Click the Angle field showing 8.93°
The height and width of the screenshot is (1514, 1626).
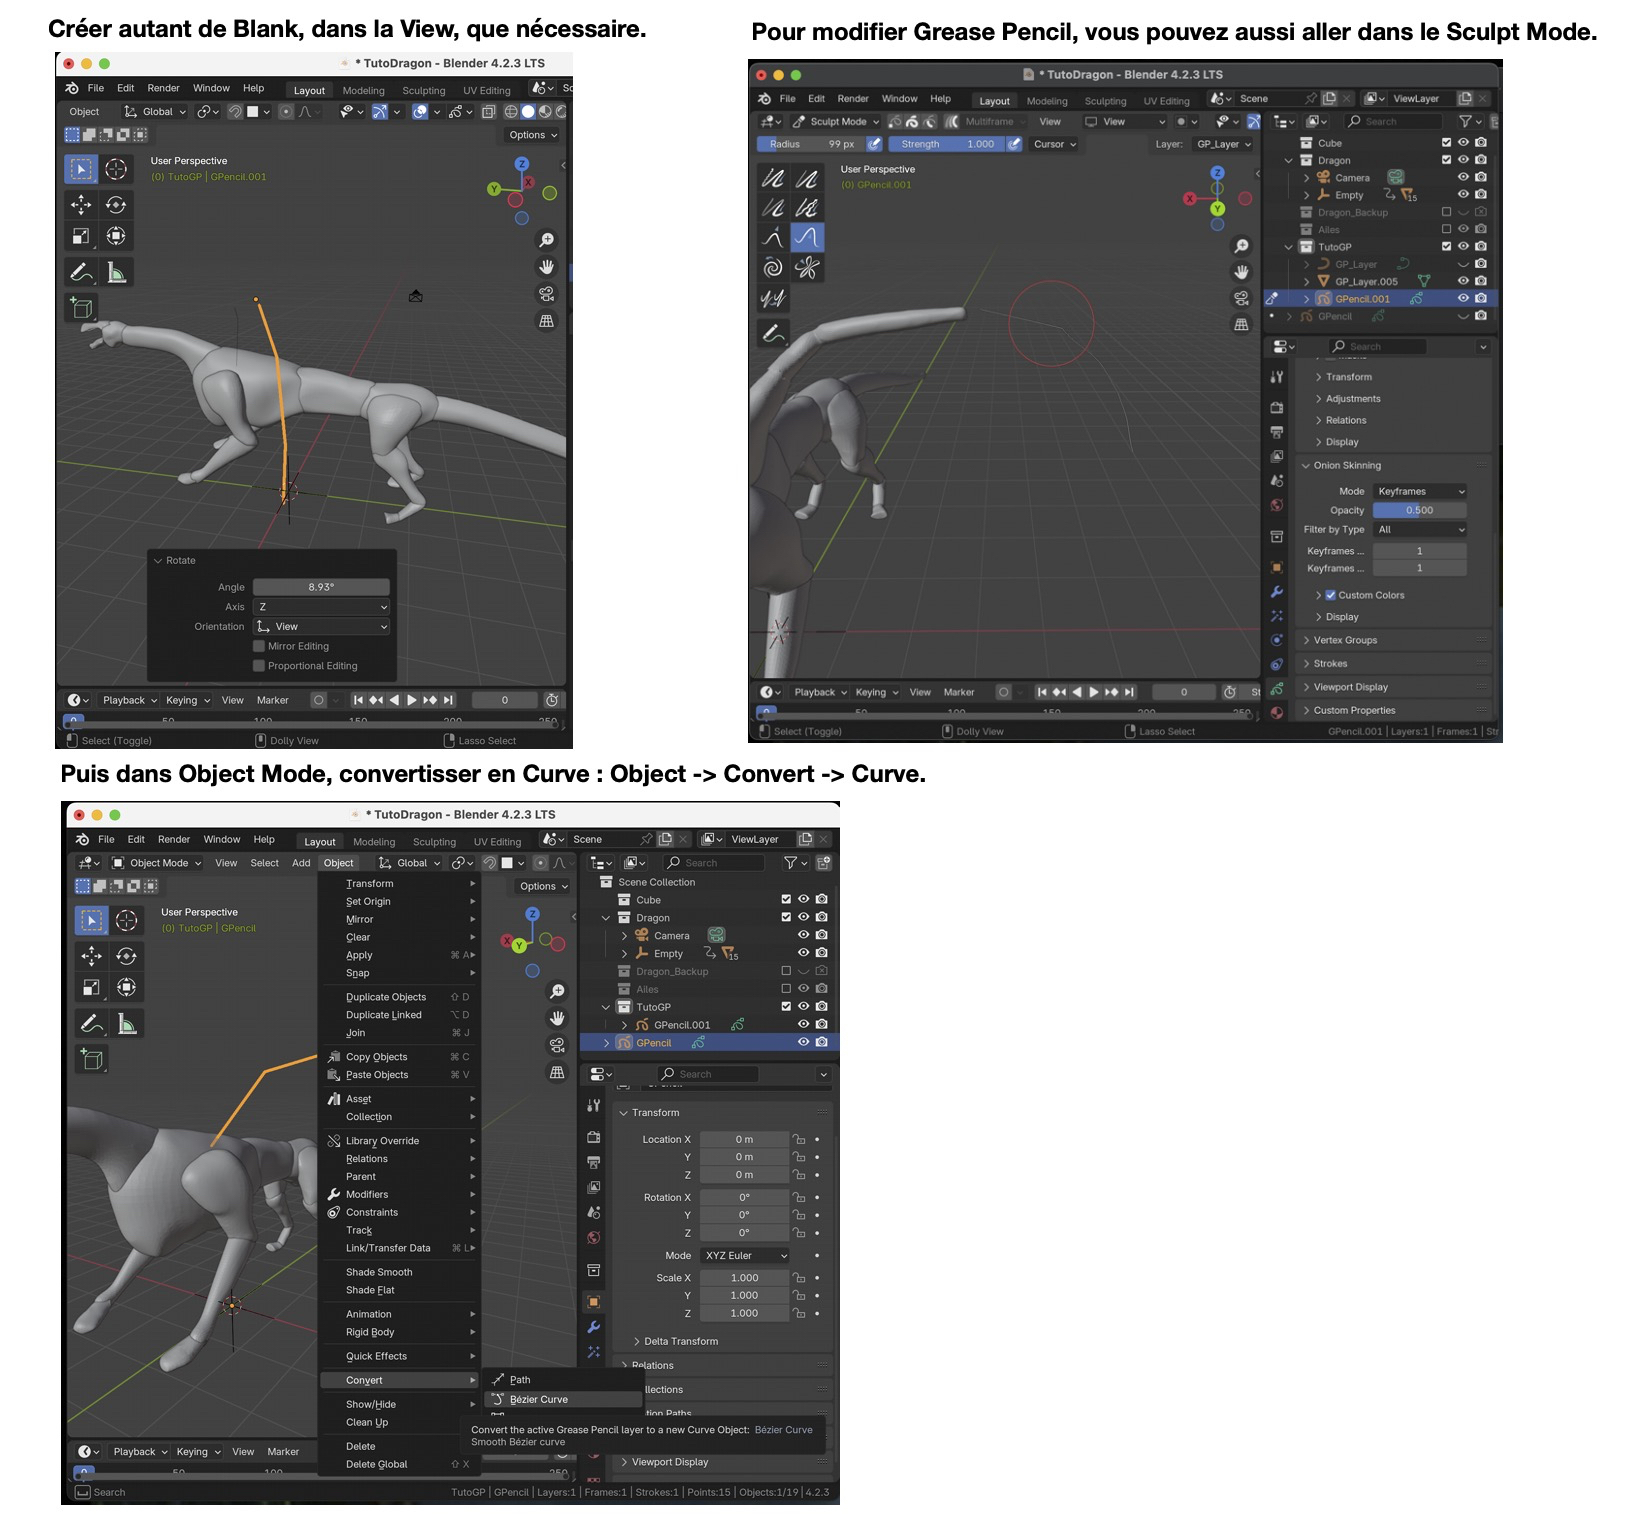tap(321, 587)
